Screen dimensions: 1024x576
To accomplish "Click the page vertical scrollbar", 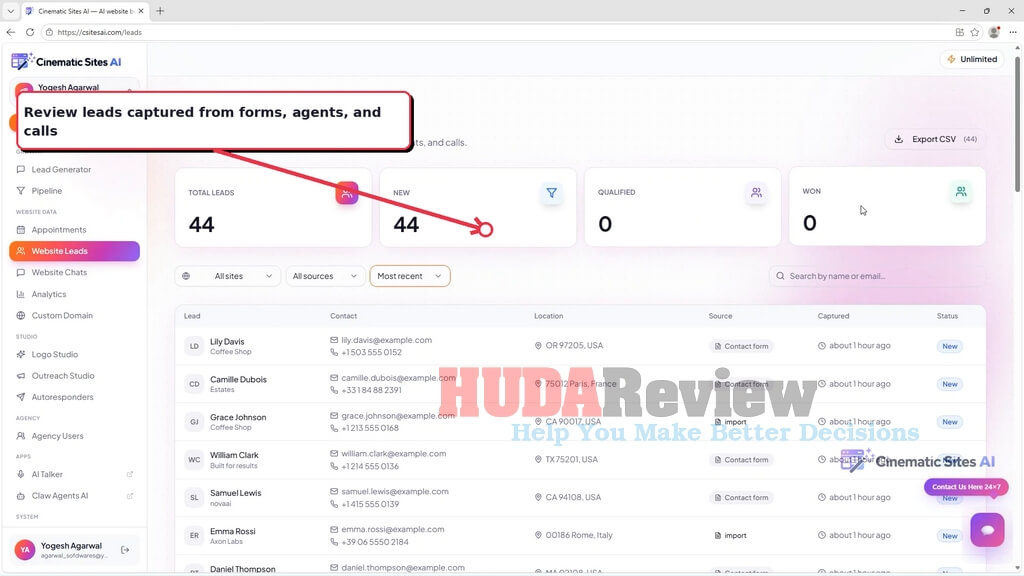I will point(1017,124).
